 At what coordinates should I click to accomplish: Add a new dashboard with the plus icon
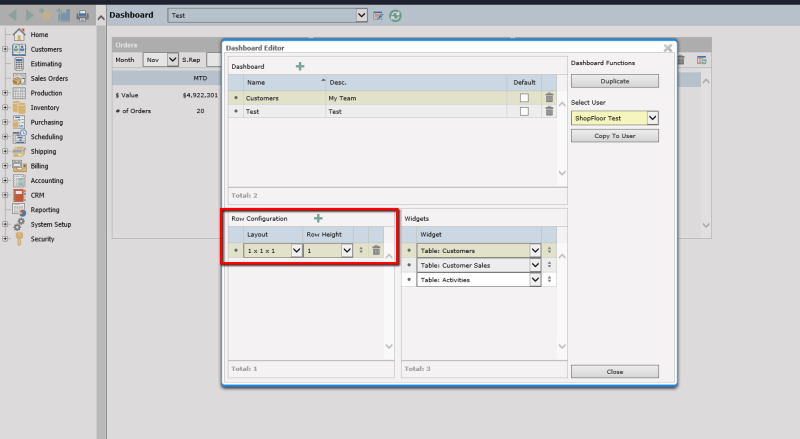pyautogui.click(x=300, y=66)
